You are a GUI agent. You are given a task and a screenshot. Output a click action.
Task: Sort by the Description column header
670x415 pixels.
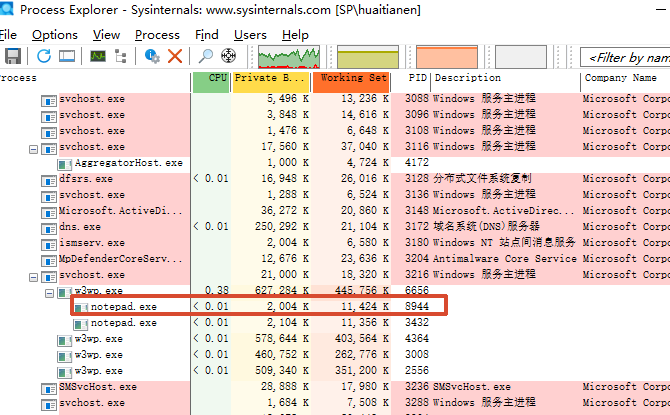506,82
